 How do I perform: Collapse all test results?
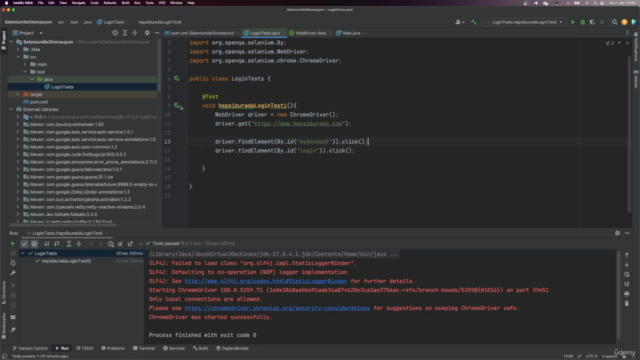point(79,244)
